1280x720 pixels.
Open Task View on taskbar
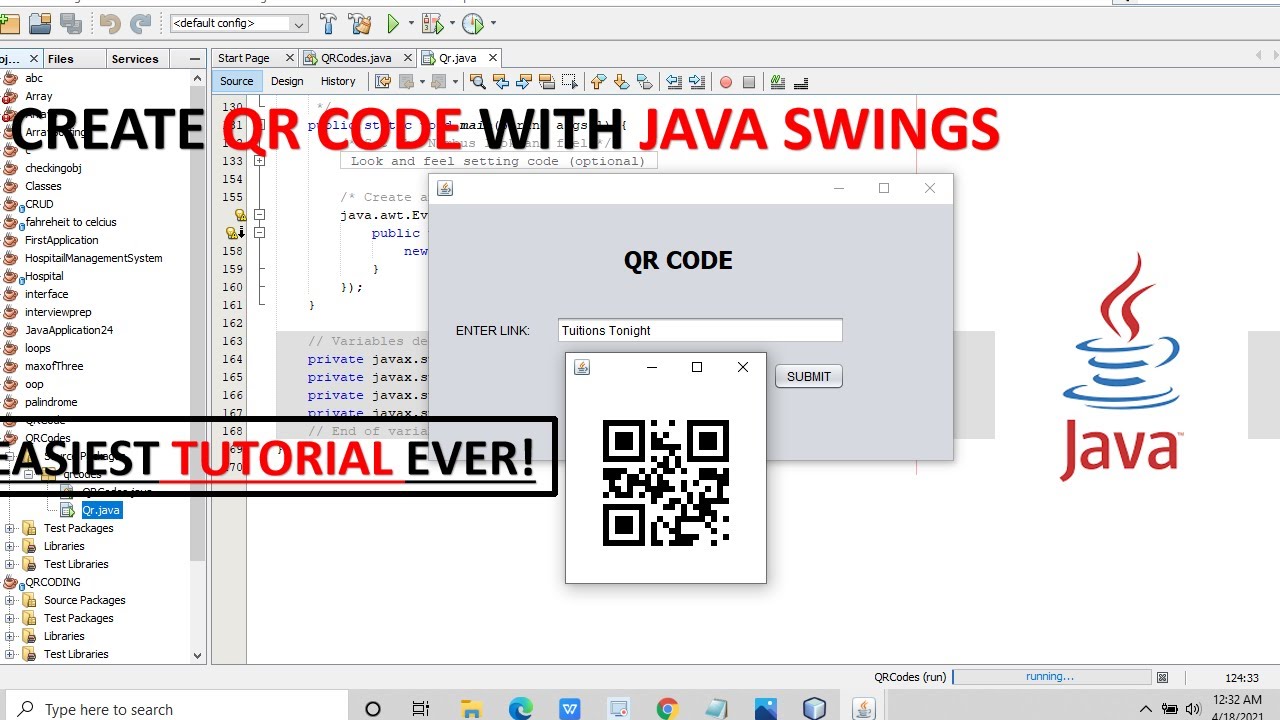pyautogui.click(x=421, y=709)
